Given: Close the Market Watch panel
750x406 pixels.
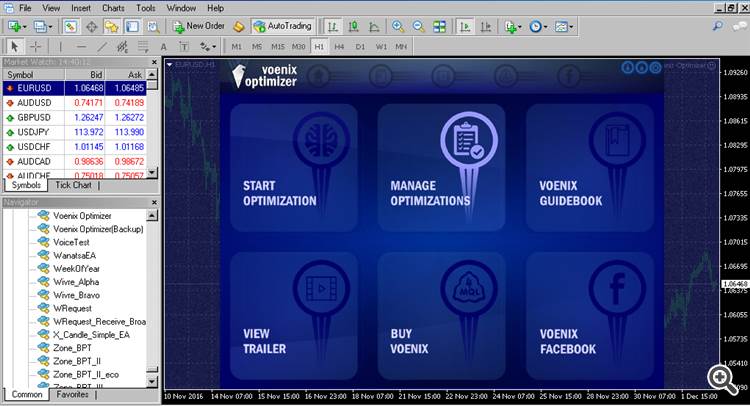Looking at the screenshot, I should pyautogui.click(x=154, y=62).
